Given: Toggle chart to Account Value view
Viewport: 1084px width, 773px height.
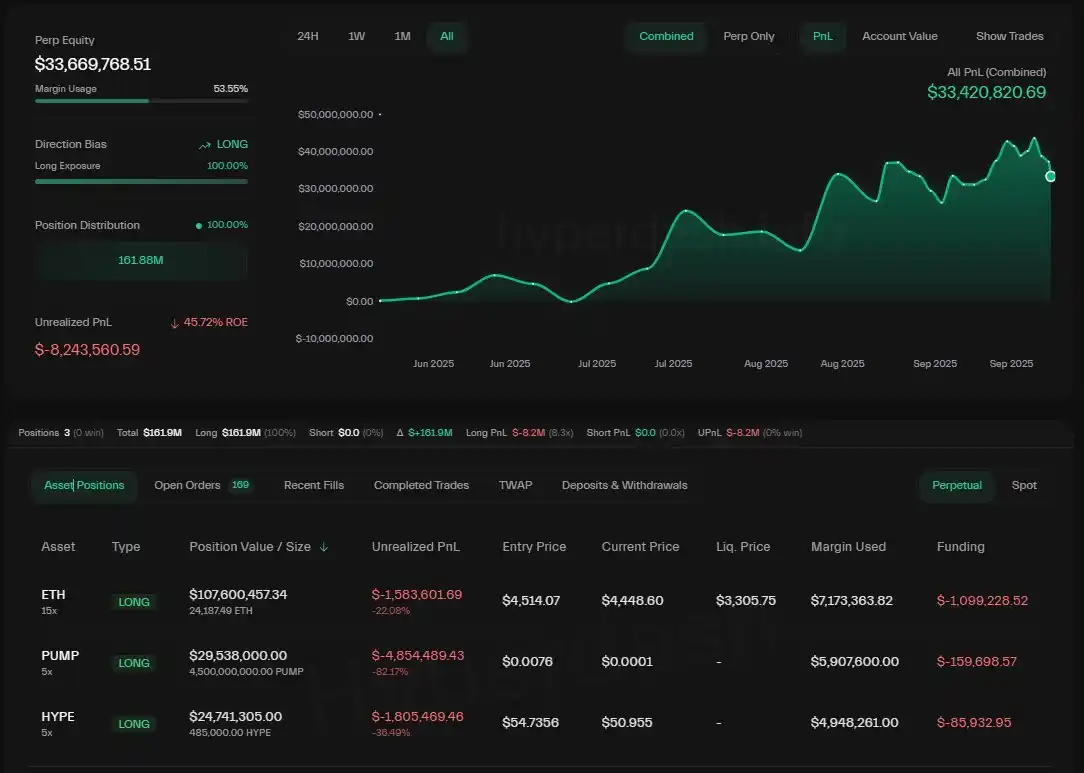Looking at the screenshot, I should tap(899, 36).
